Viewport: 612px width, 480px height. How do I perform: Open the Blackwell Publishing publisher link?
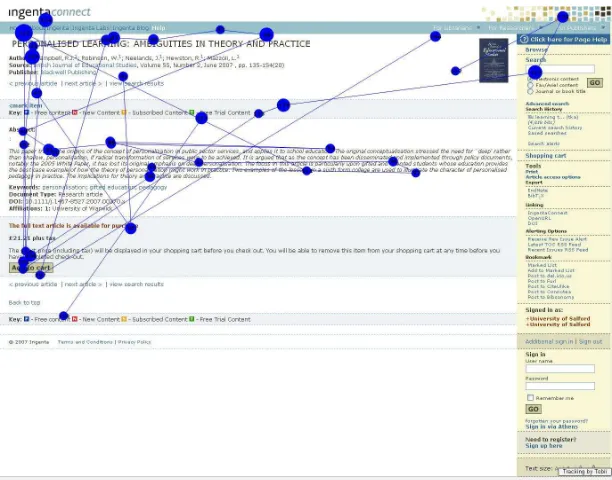tap(68, 72)
